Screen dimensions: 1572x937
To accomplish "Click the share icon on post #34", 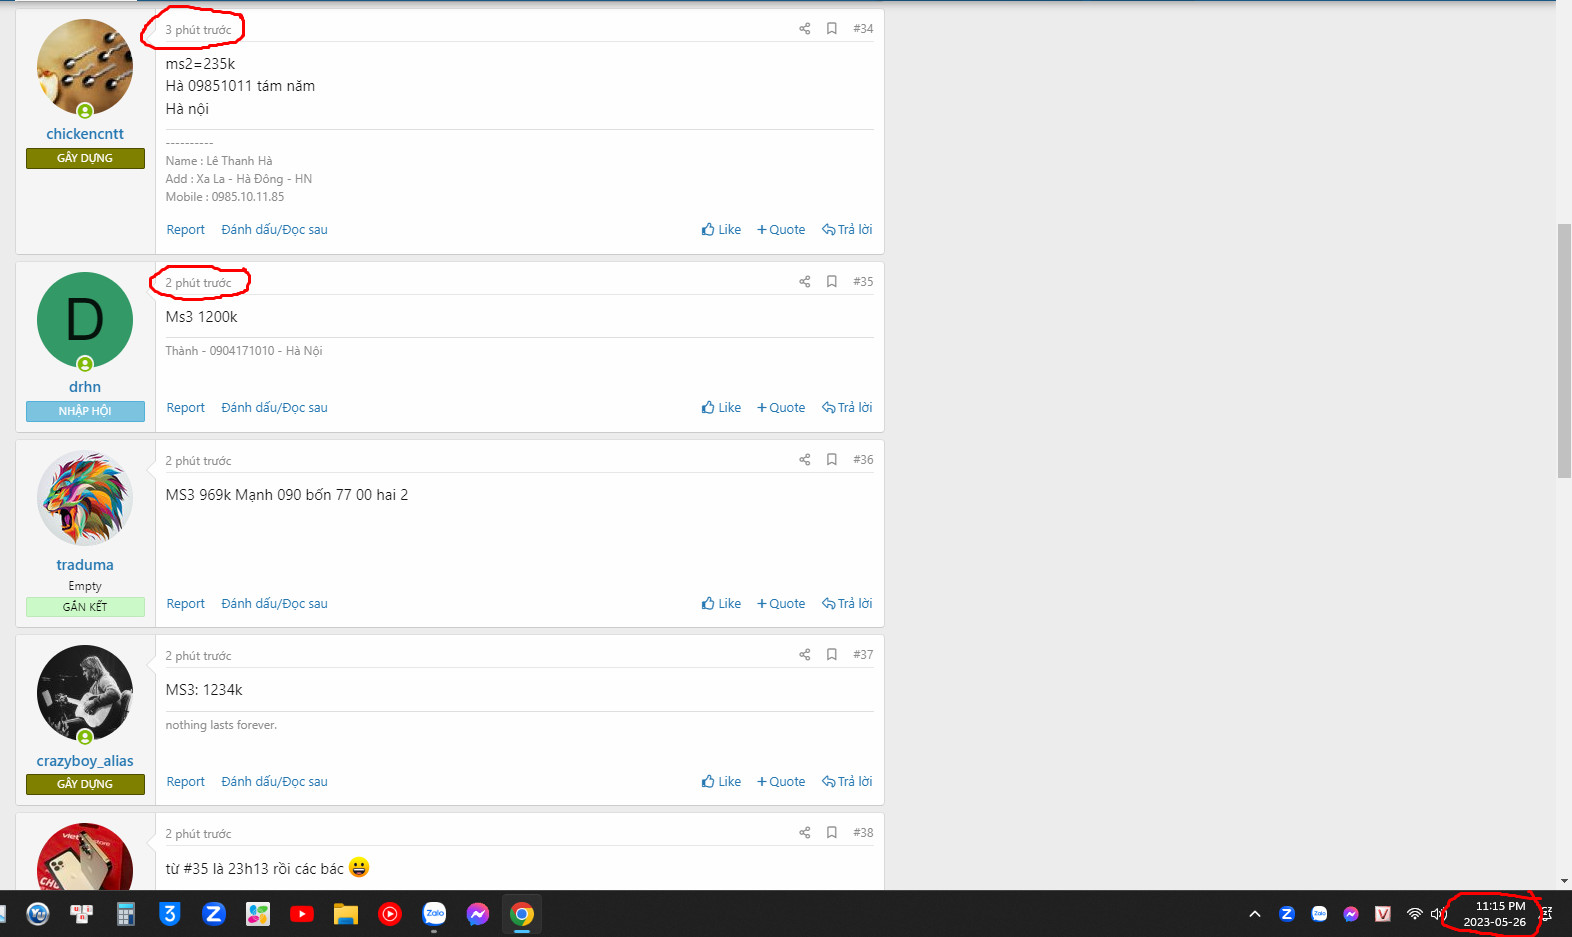I will click(x=804, y=29).
